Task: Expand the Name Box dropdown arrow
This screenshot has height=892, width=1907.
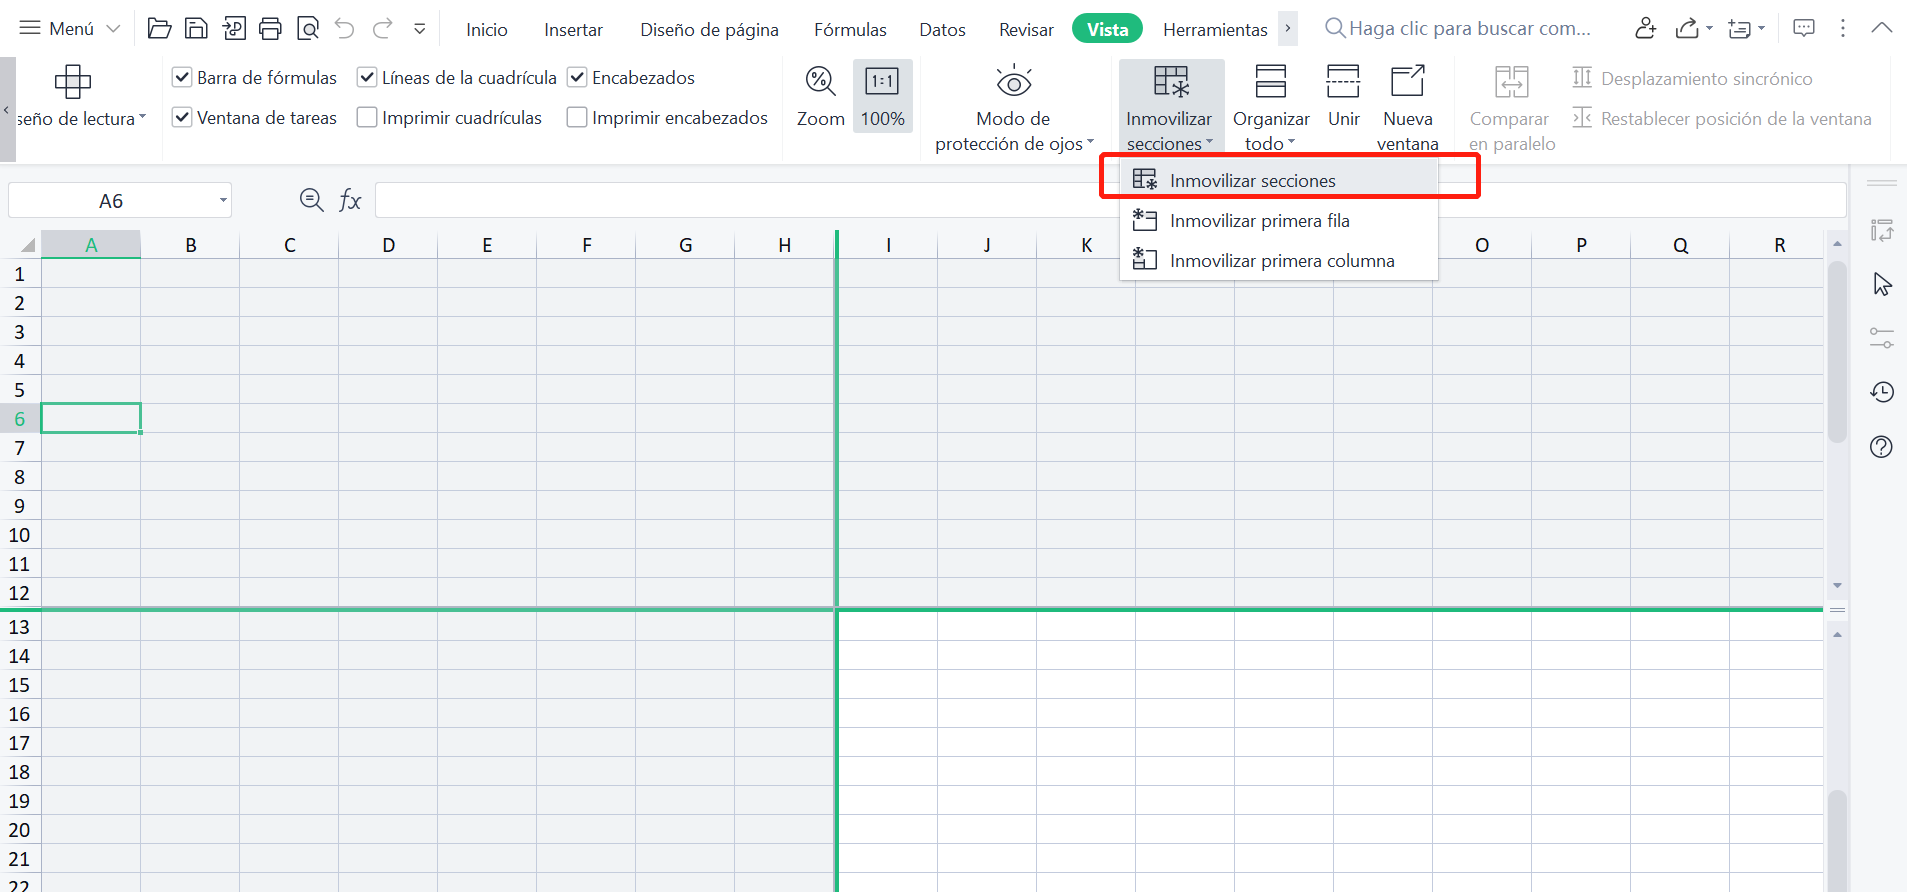Action: pos(223,201)
